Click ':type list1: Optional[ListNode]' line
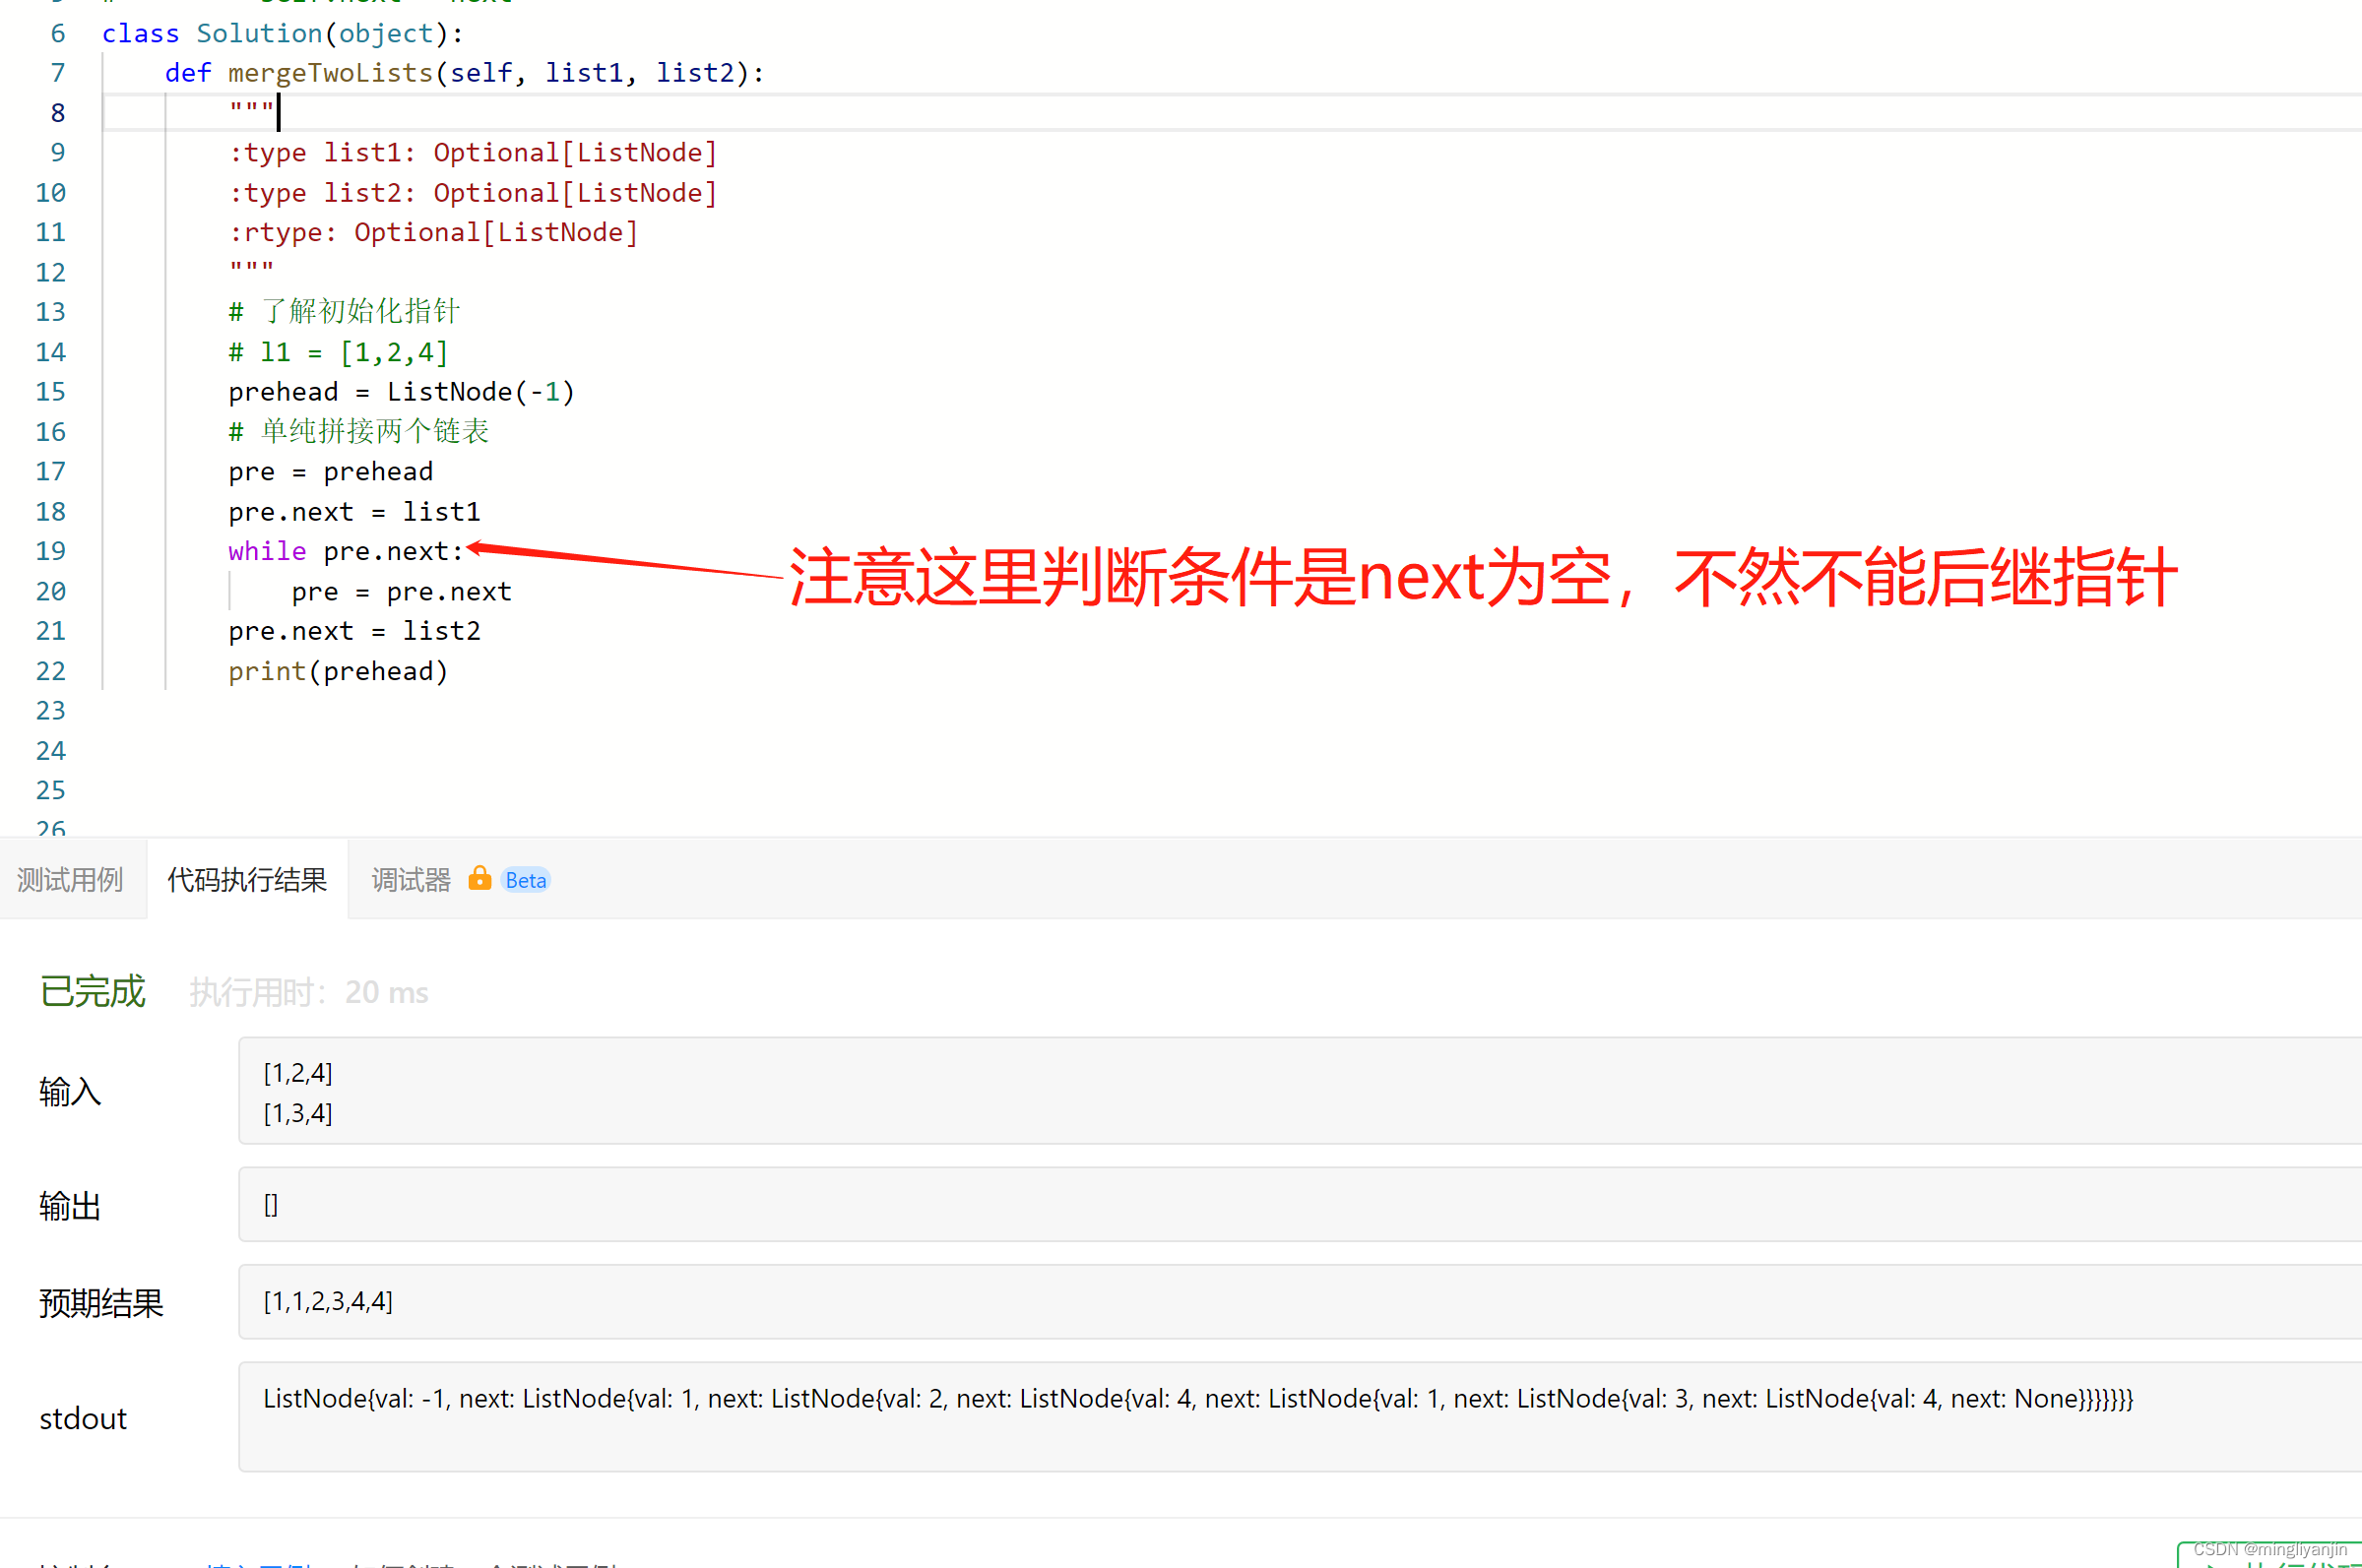This screenshot has height=1568, width=2362. pyautogui.click(x=473, y=152)
